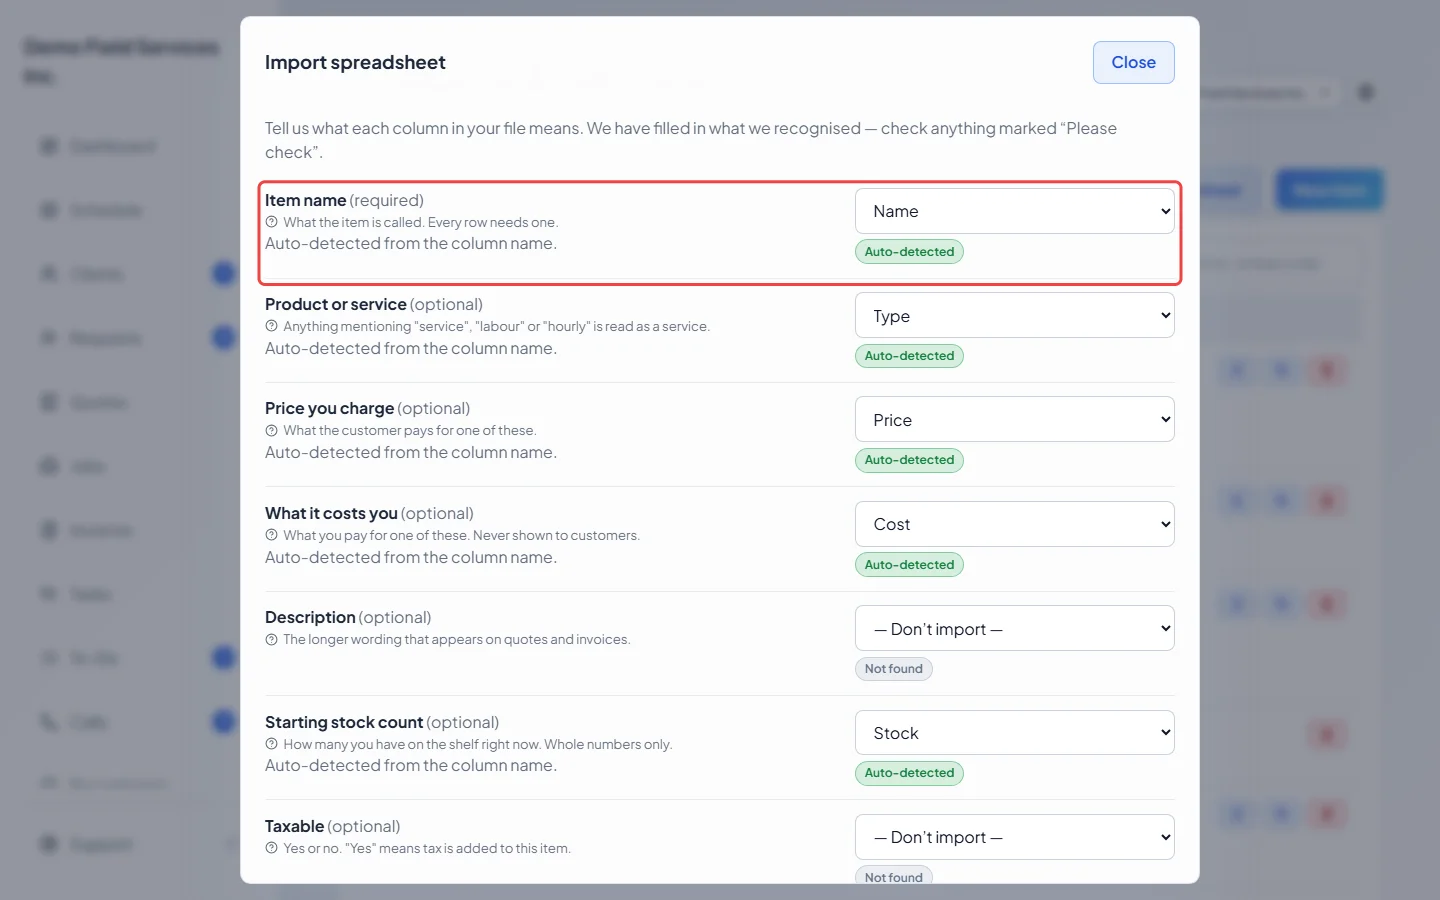Click the help icon under Starting stock count

click(x=271, y=744)
